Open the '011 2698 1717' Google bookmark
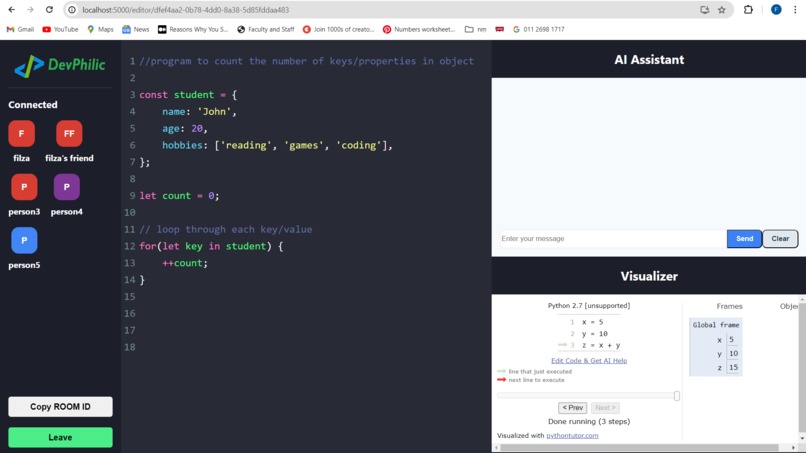The image size is (806, 453). coord(539,29)
